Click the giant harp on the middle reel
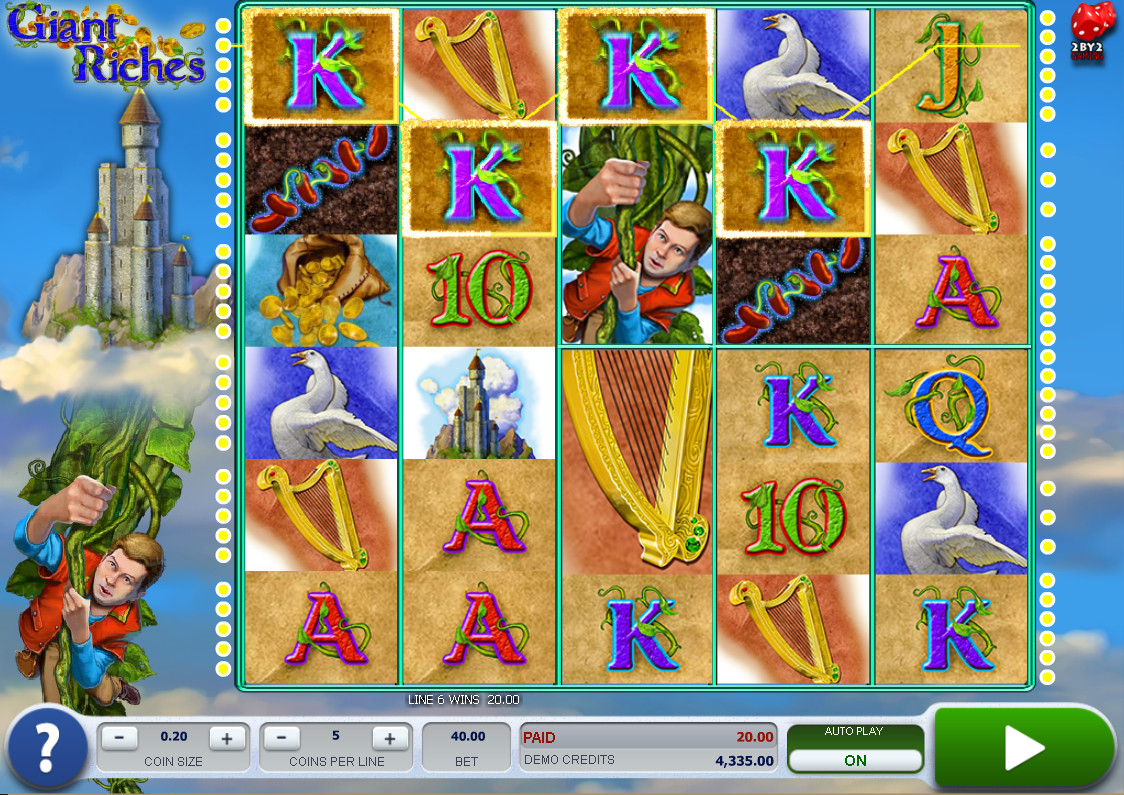1124x795 pixels. tap(637, 460)
